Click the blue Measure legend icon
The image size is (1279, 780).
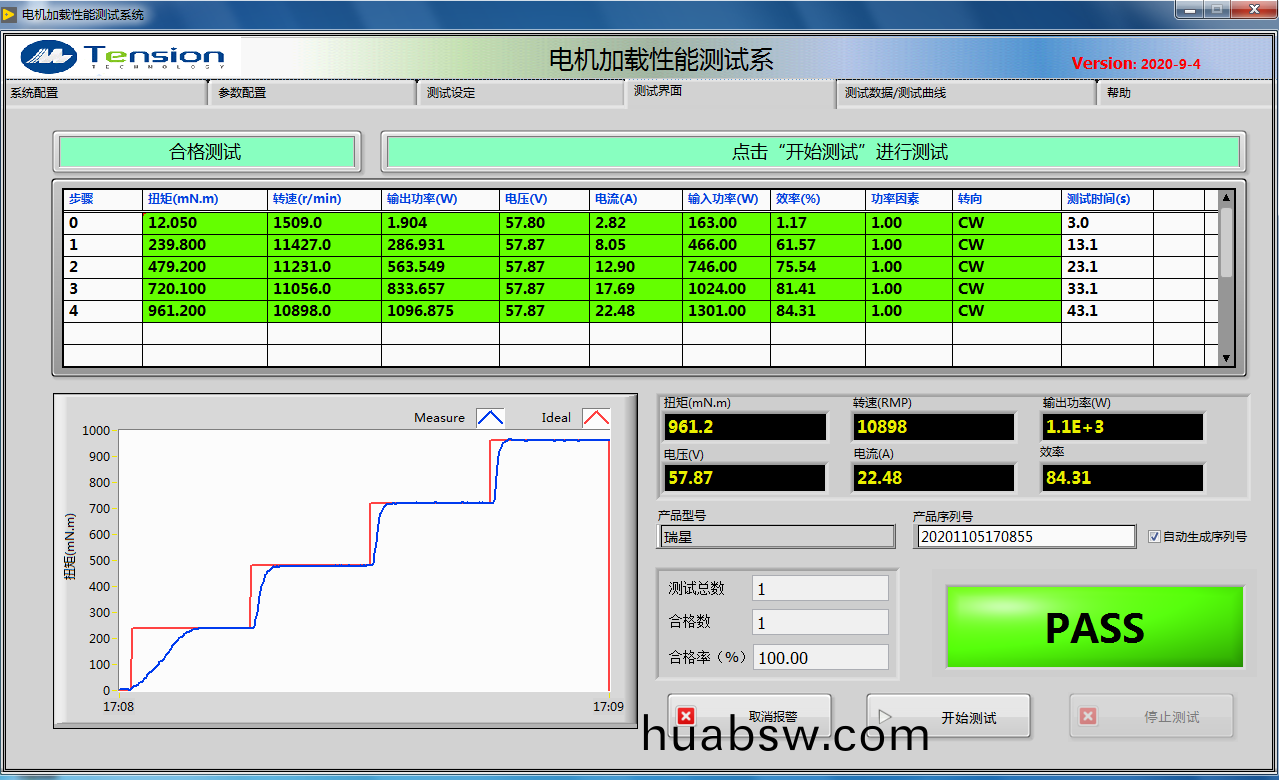click(490, 418)
